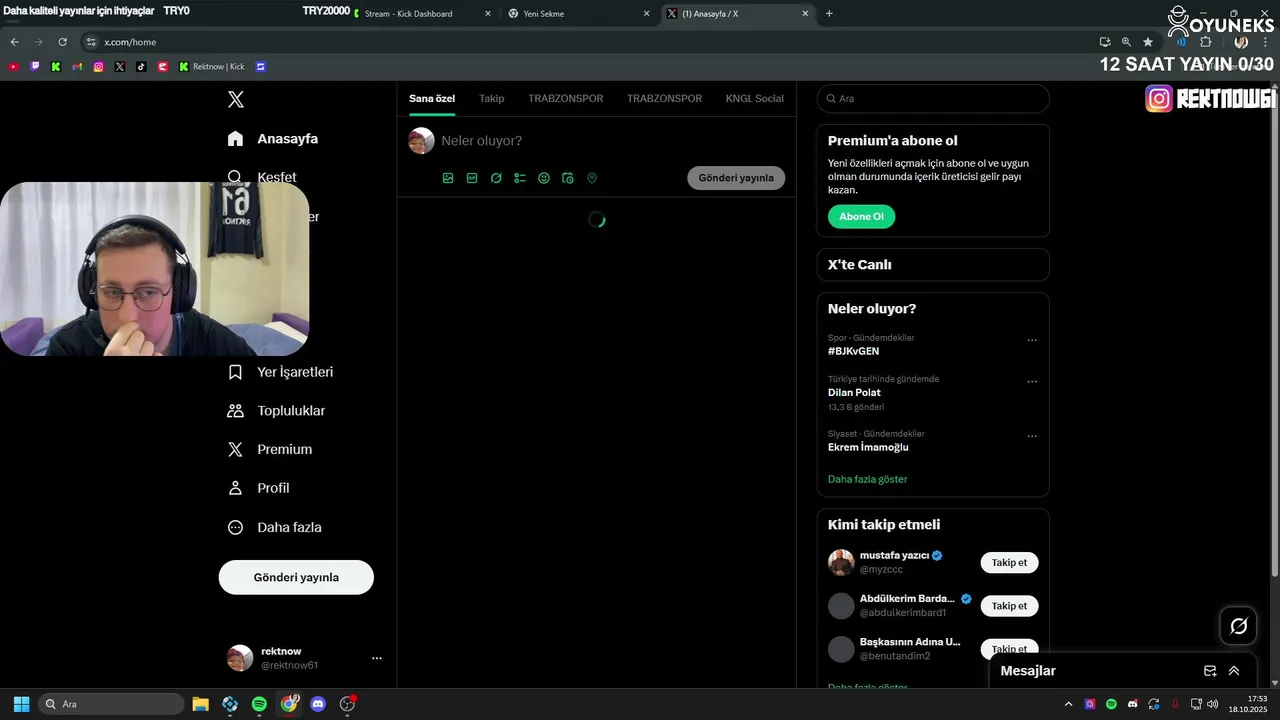
Task: Follow Abdülkerim Barda... account
Action: point(1009,606)
